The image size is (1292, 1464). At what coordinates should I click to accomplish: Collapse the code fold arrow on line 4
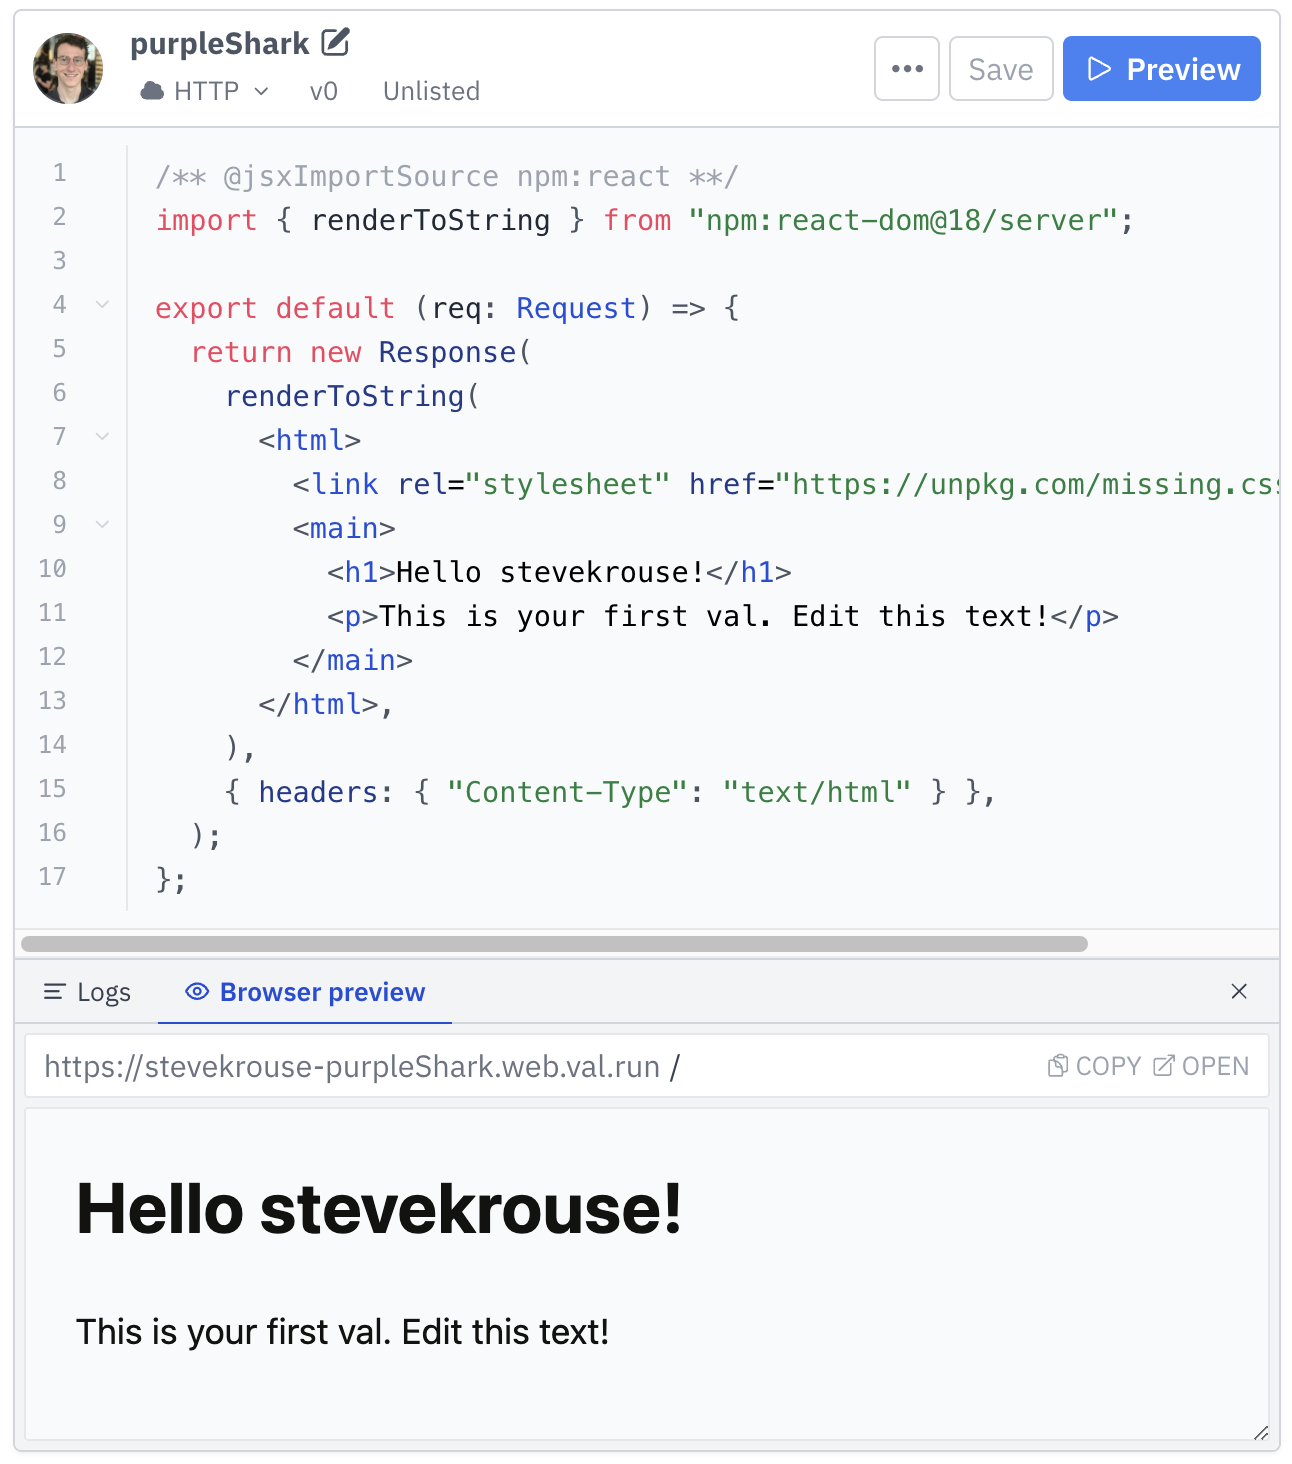click(x=102, y=304)
